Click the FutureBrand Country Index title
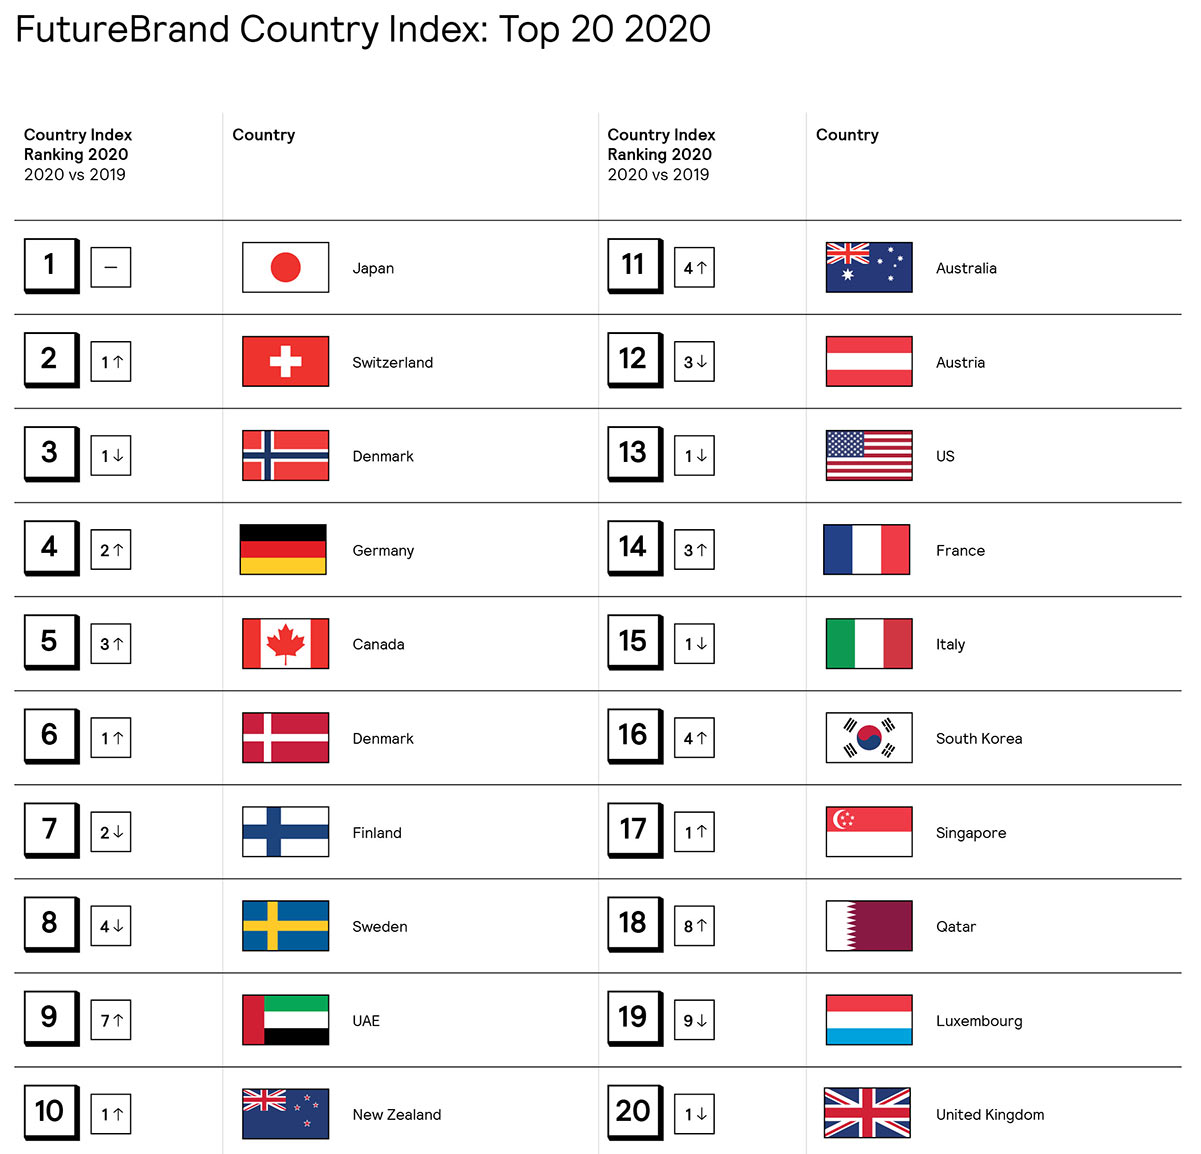 coord(363,29)
